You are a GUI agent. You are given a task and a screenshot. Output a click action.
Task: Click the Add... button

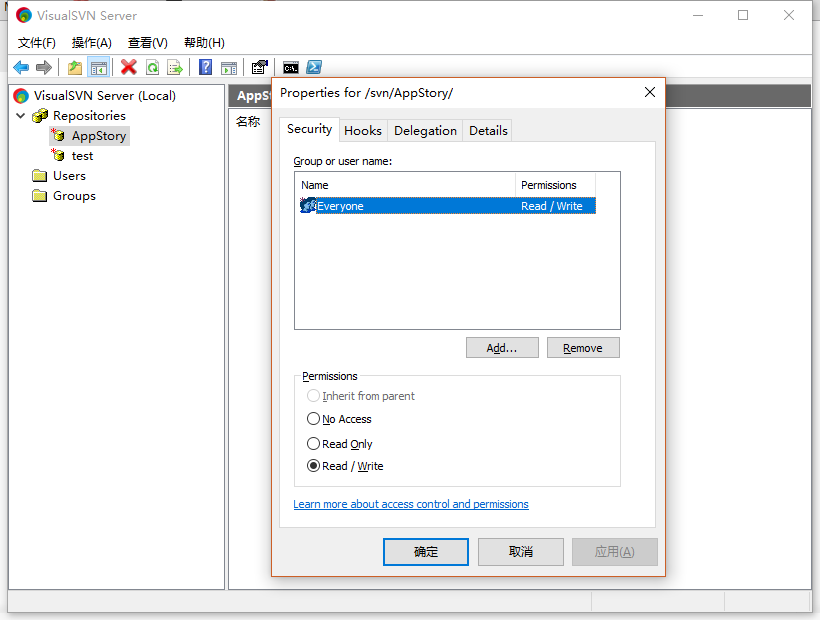click(x=502, y=348)
